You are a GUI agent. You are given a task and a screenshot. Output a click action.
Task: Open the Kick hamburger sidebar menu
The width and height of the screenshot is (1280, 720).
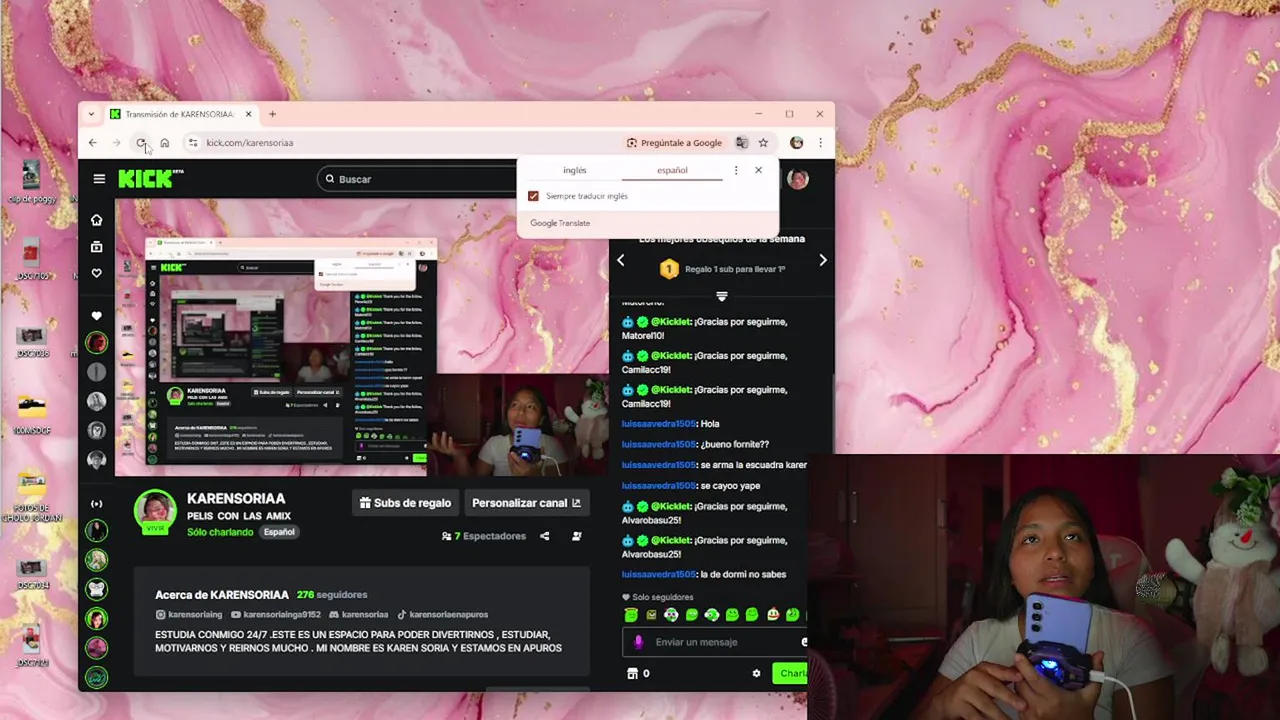tap(99, 179)
